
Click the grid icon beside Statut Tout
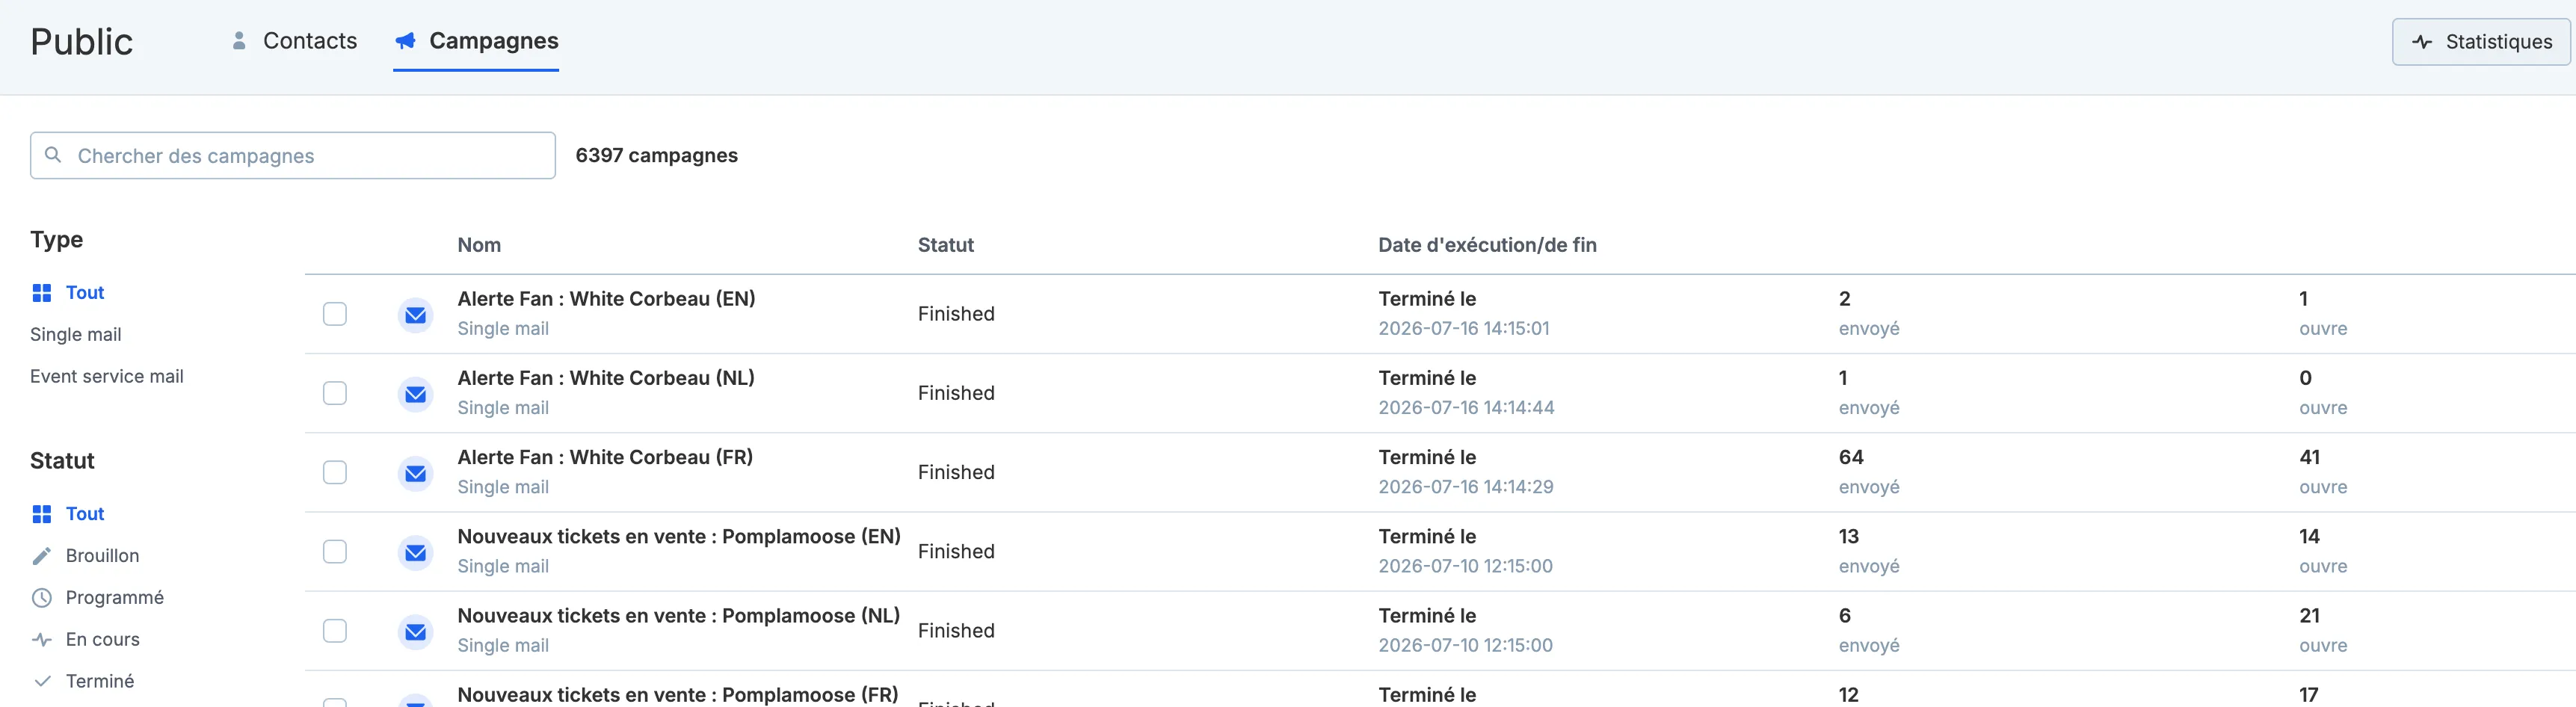[x=42, y=514]
